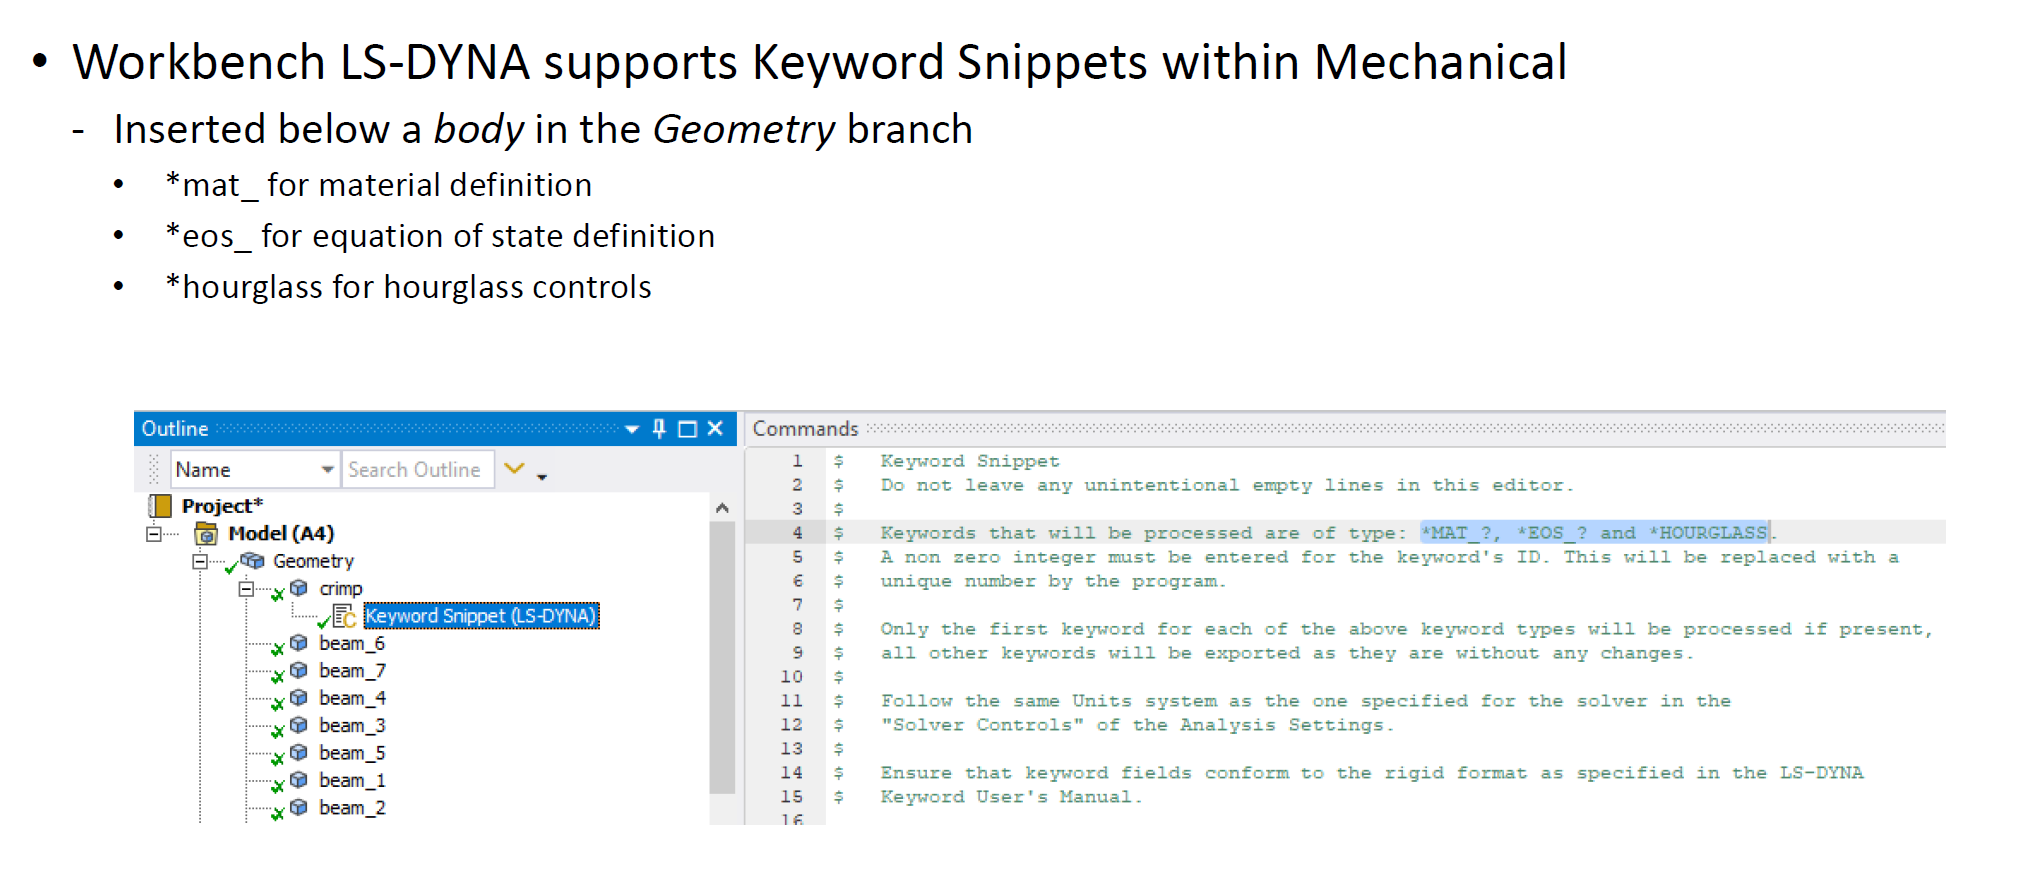Expand search options chevron
This screenshot has height=869, width=2020.
[514, 468]
